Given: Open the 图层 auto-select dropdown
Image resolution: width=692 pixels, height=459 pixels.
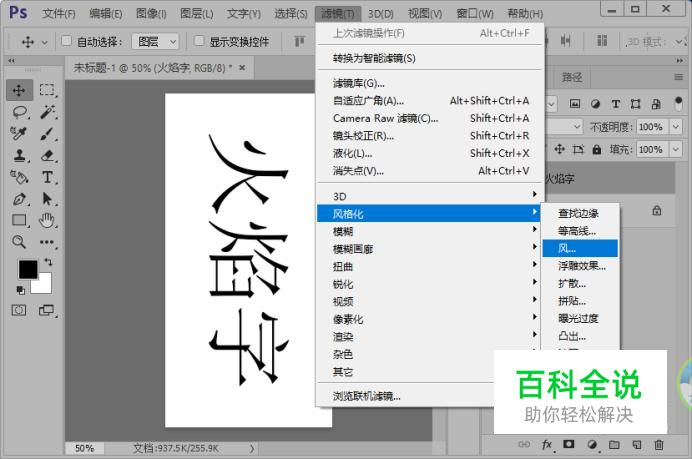Looking at the screenshot, I should tap(155, 42).
